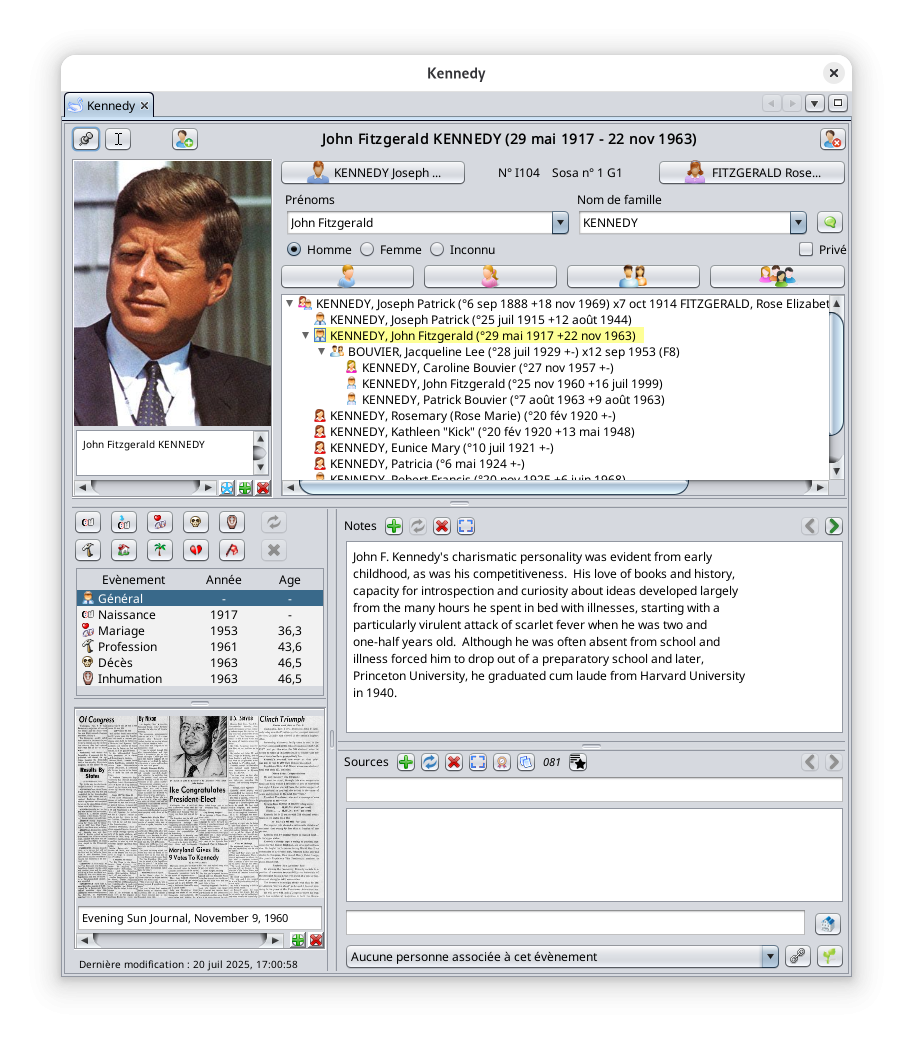
Task: Click the add individual icon in top toolbar
Action: 184,139
